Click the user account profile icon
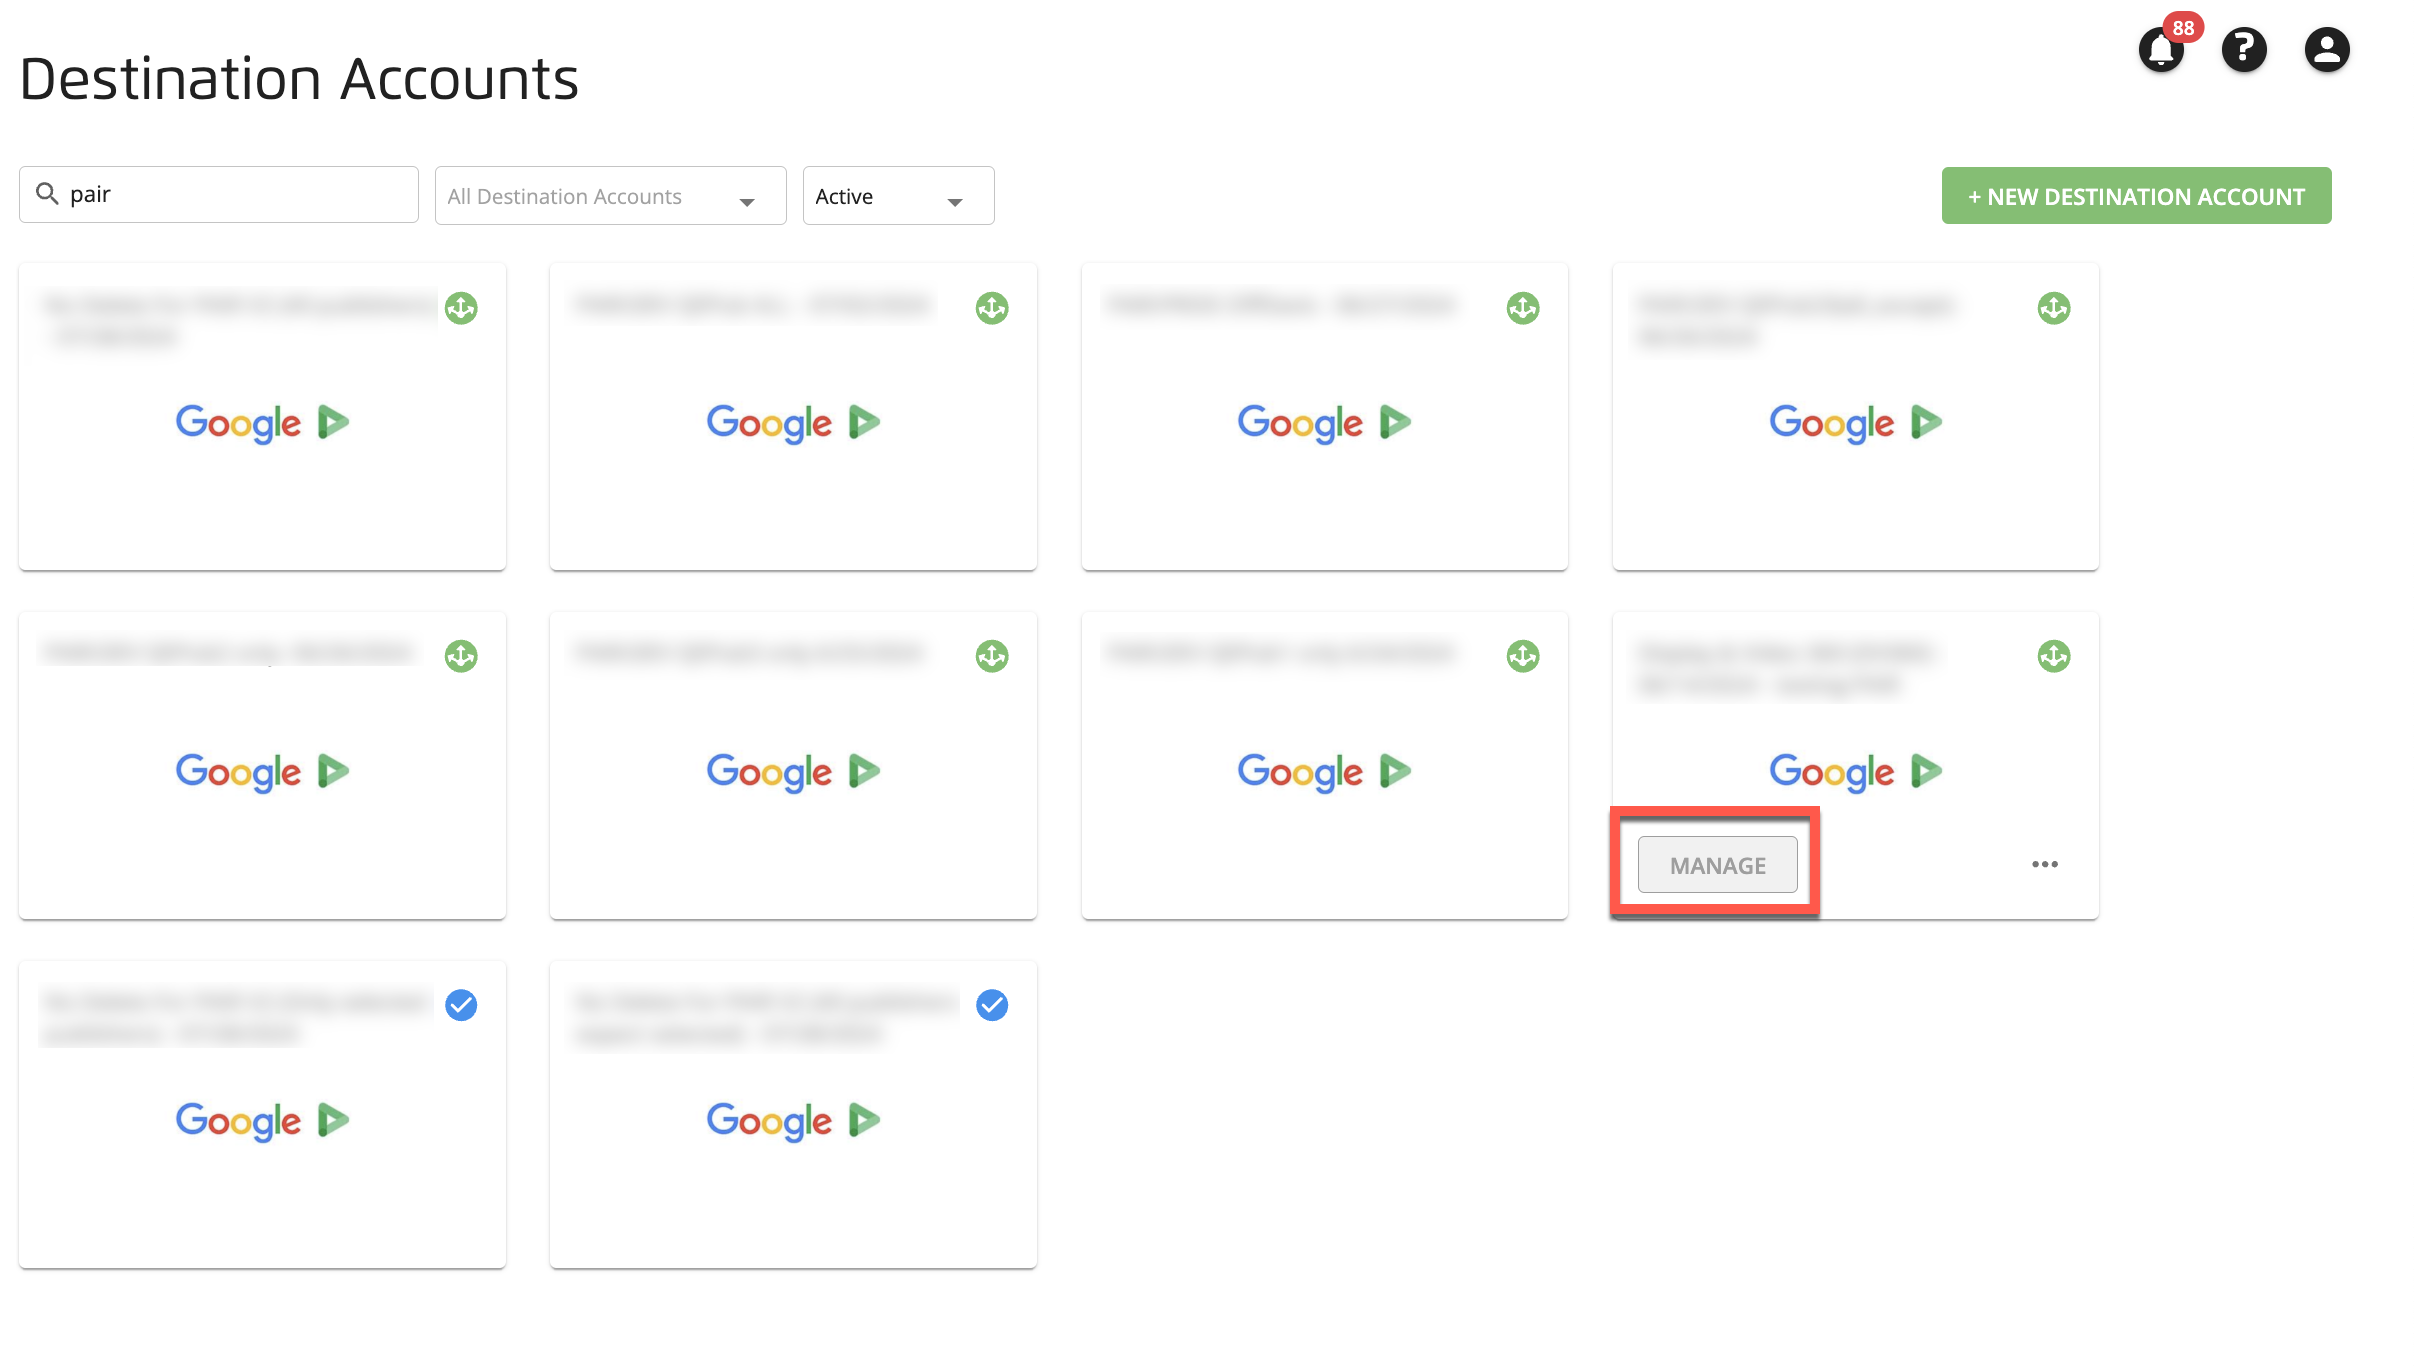Screen dimensions: 2414x1366 pyautogui.click(x=2326, y=48)
